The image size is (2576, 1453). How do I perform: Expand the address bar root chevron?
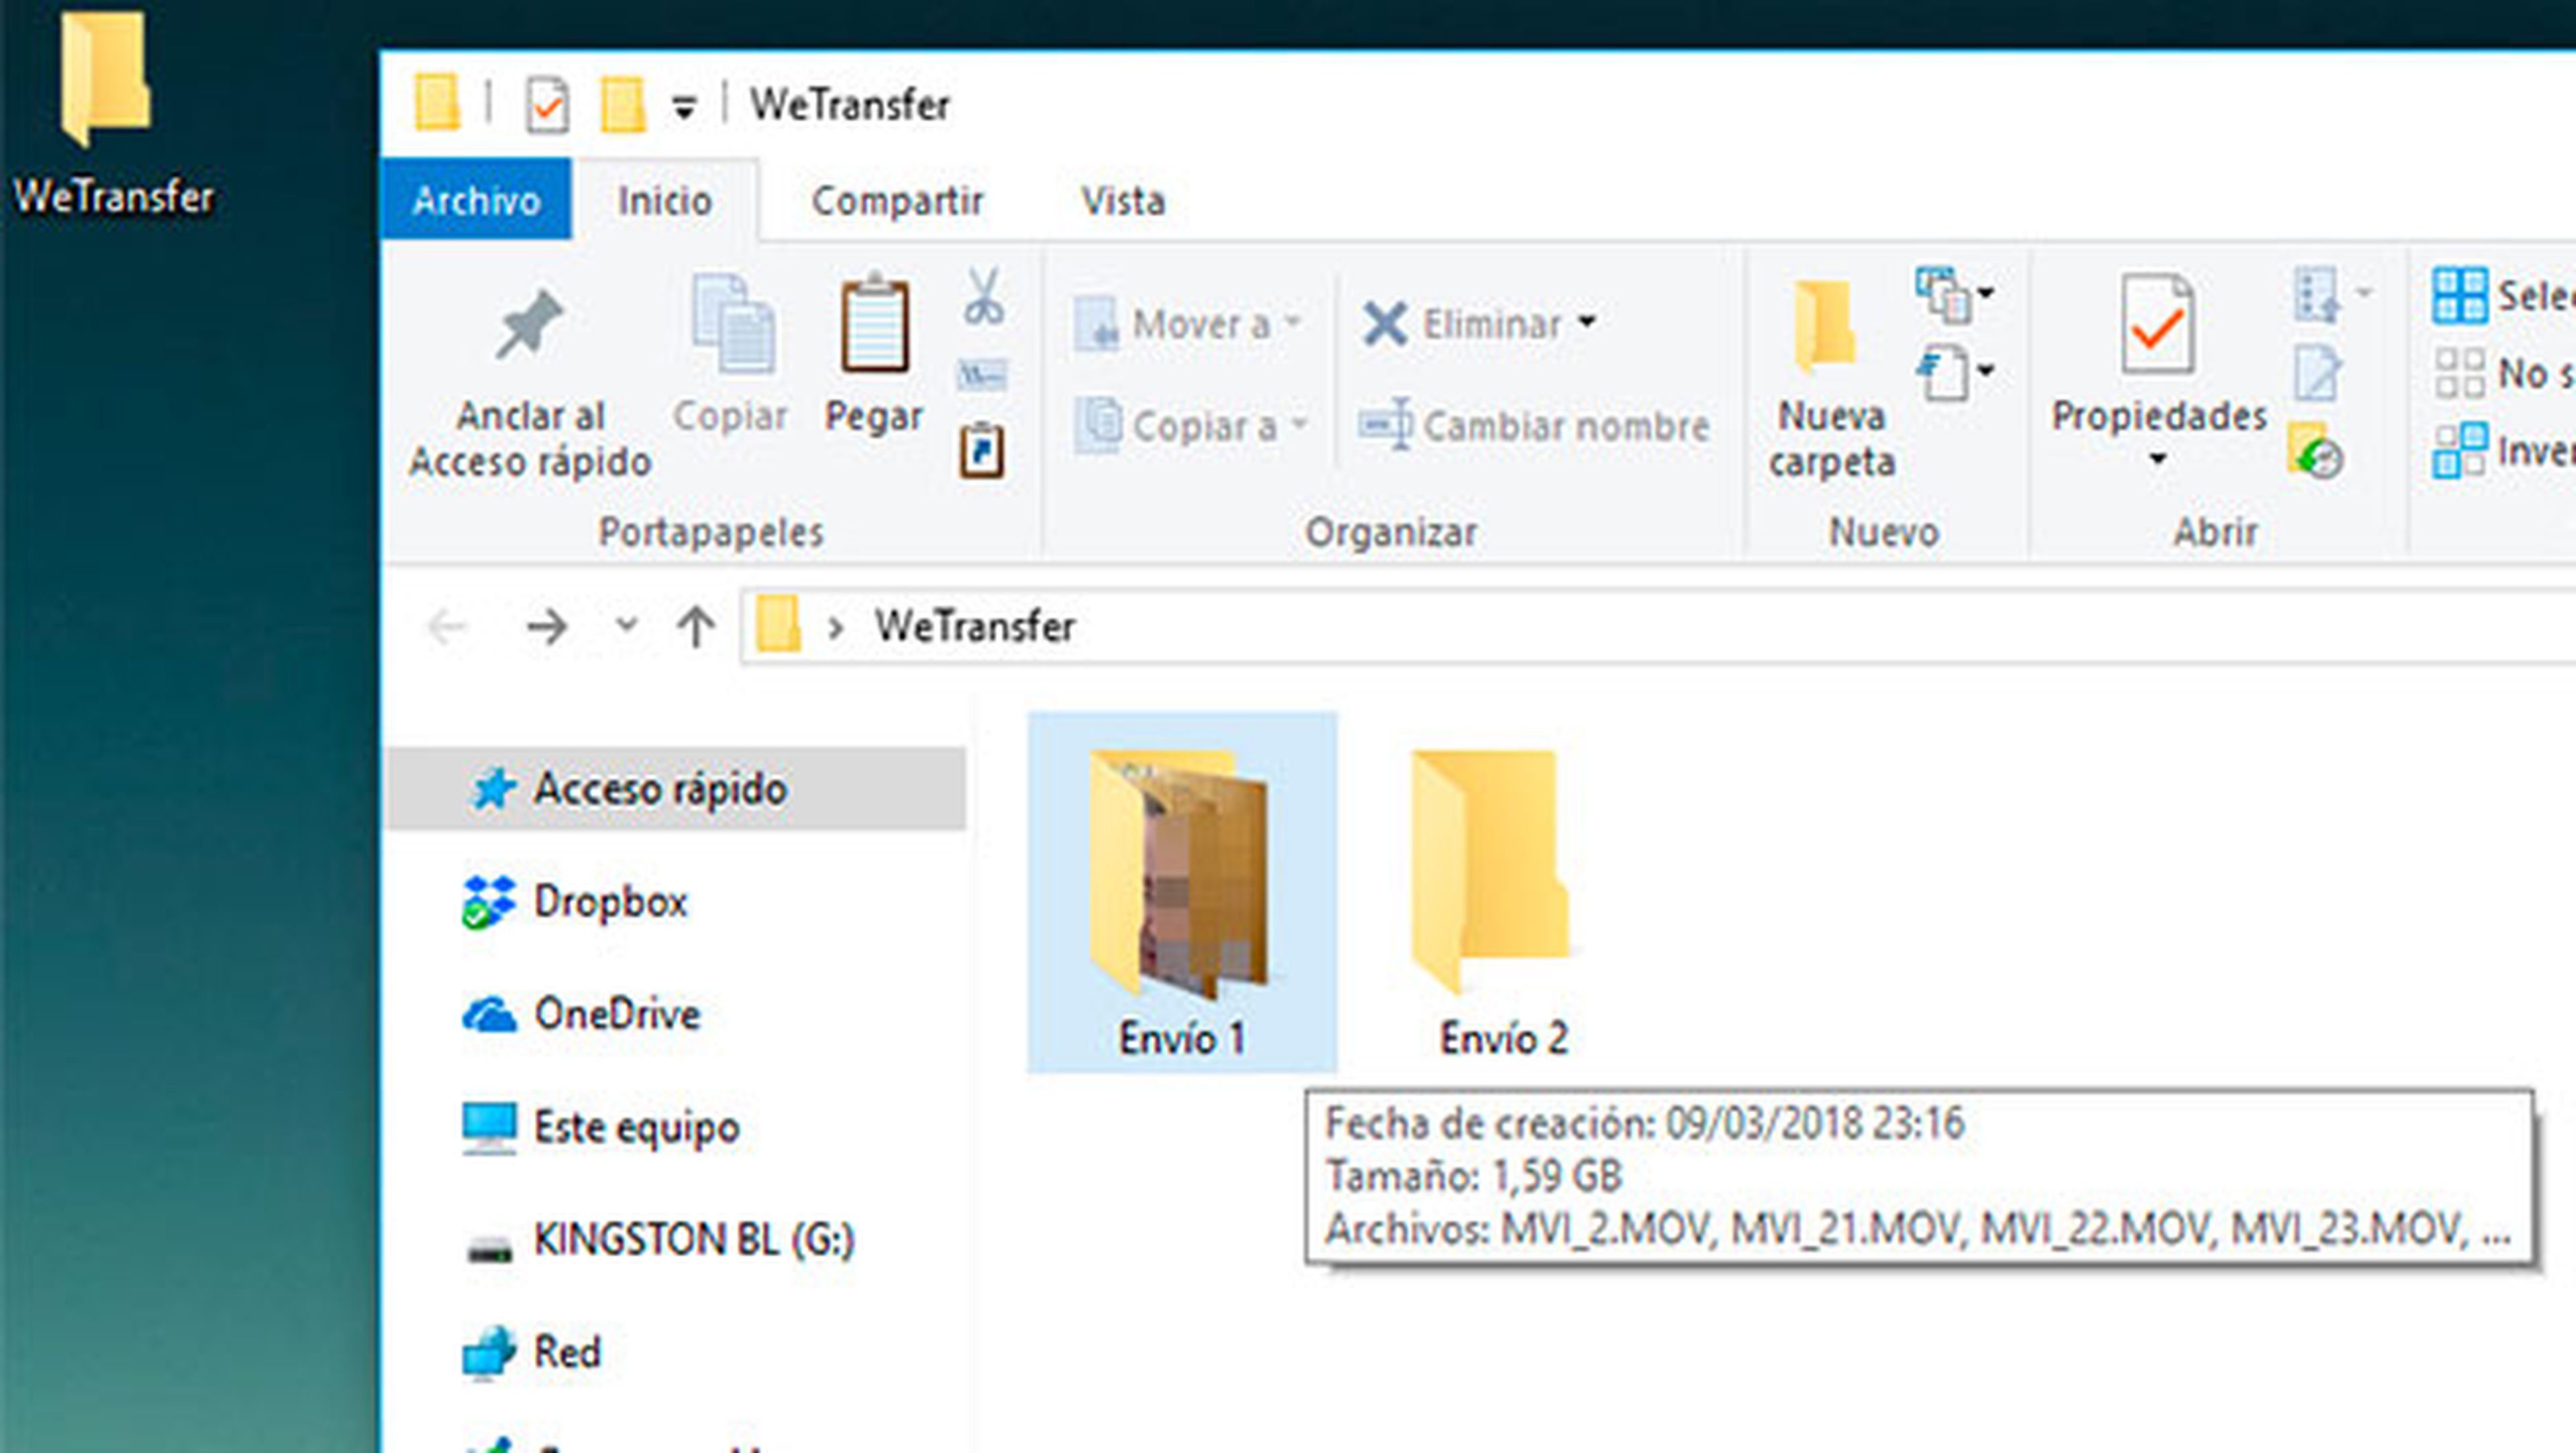click(x=836, y=628)
